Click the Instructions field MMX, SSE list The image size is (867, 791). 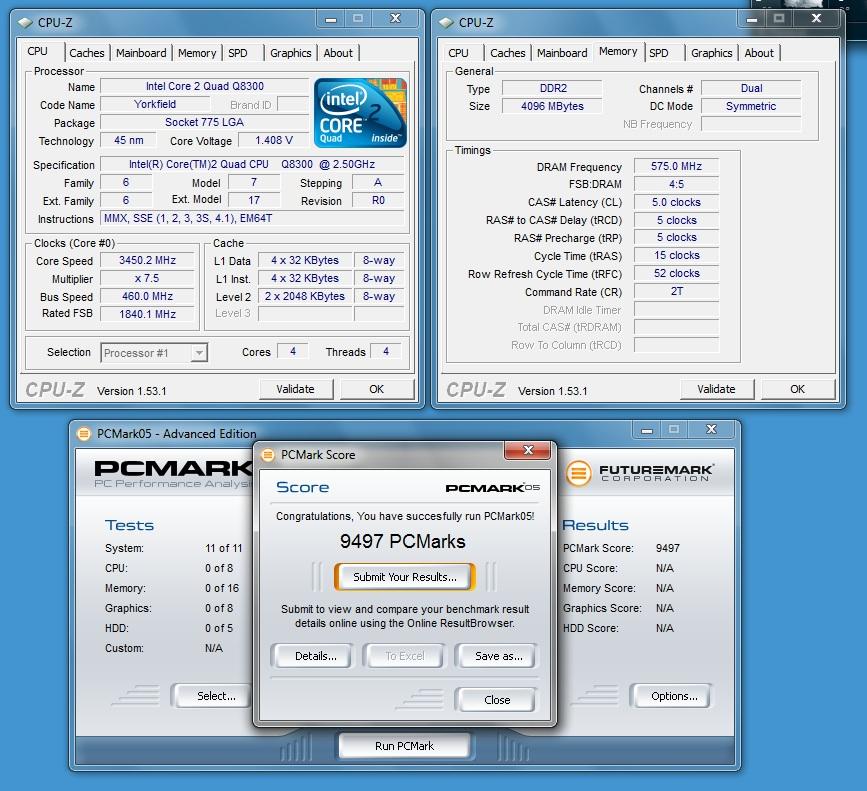253,218
